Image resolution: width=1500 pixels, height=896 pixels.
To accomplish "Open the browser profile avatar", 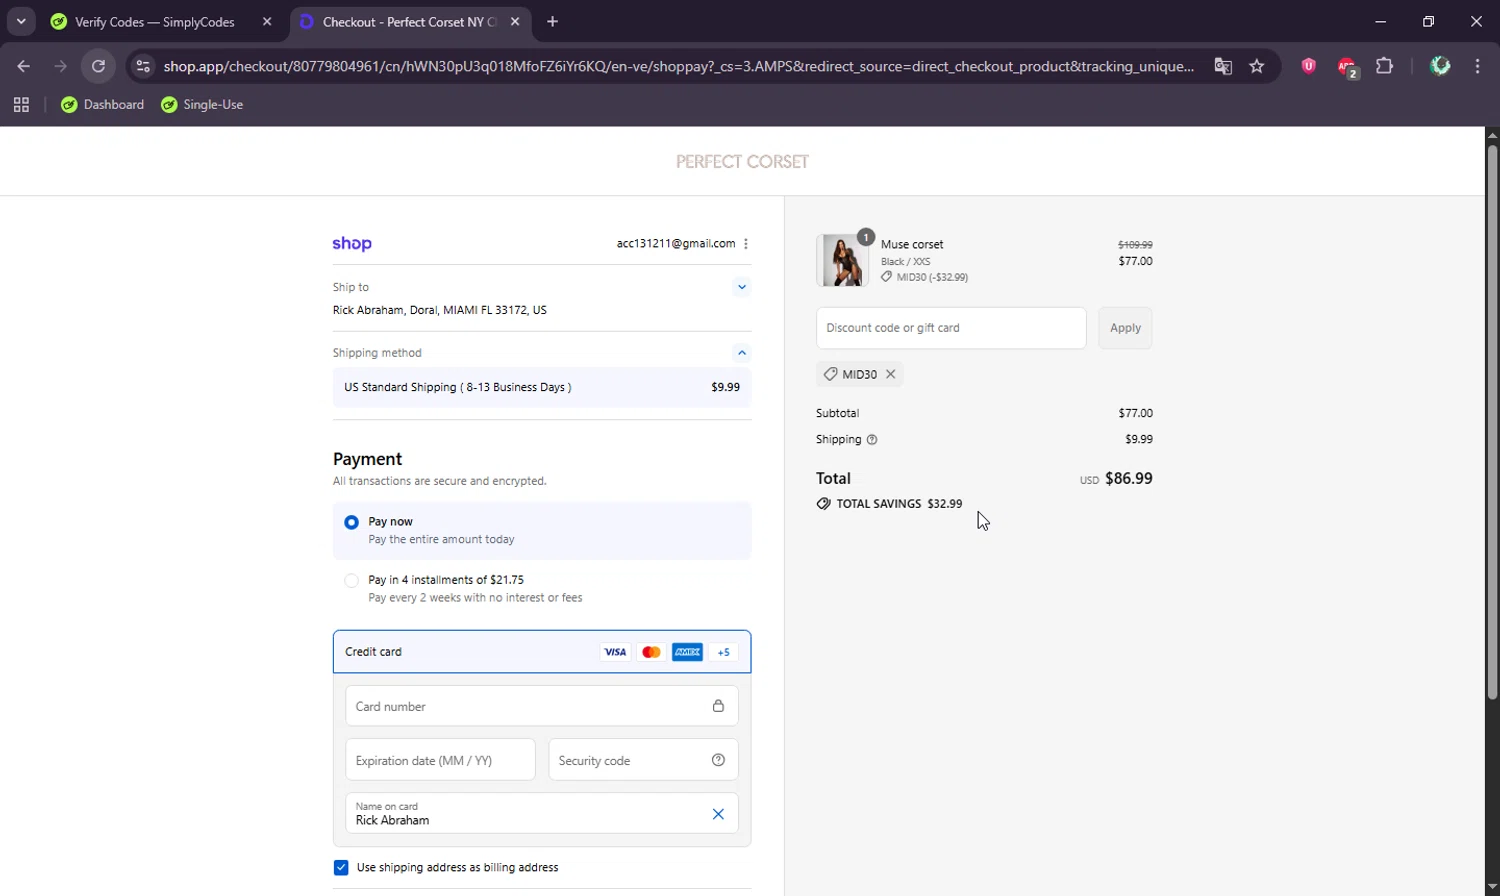I will click(1440, 66).
